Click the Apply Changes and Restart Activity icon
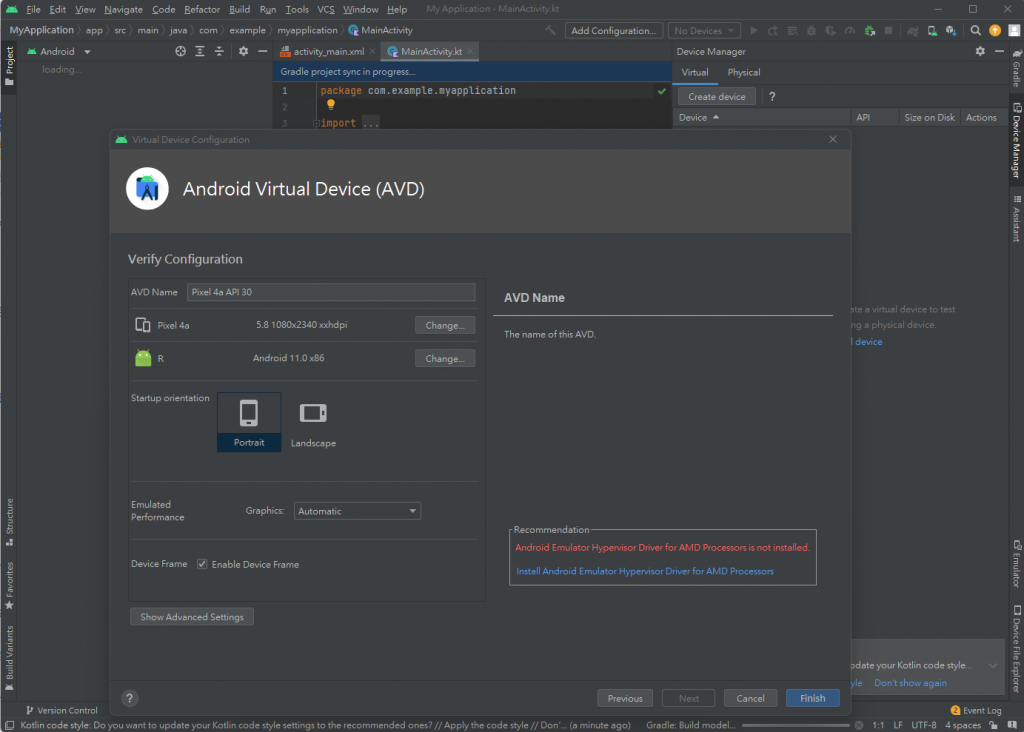This screenshot has height=732, width=1024. (773, 31)
